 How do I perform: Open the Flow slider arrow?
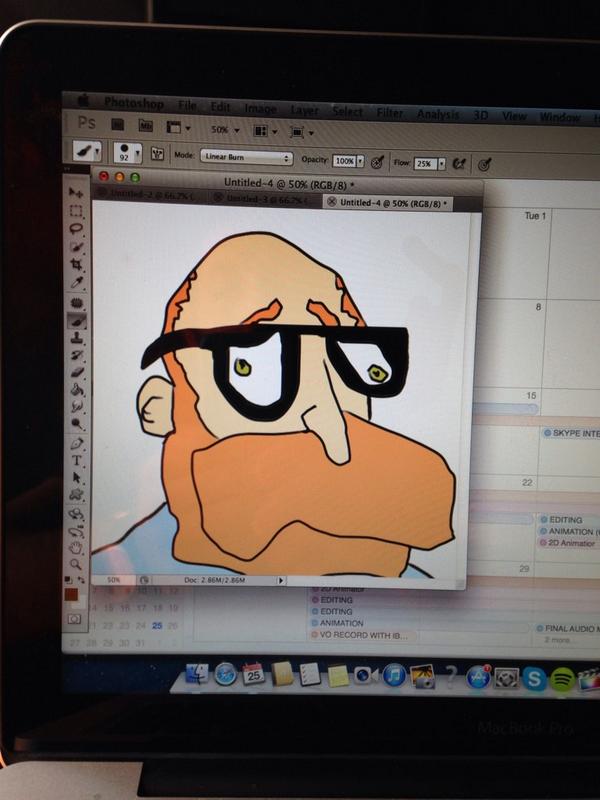point(441,164)
